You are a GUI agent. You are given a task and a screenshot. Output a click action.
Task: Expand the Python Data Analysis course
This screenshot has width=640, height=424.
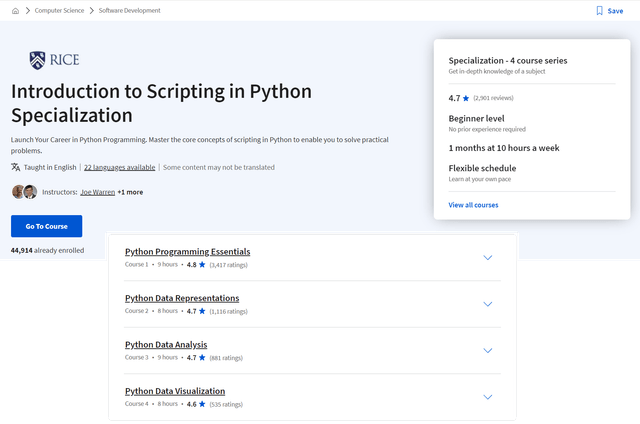(488, 350)
